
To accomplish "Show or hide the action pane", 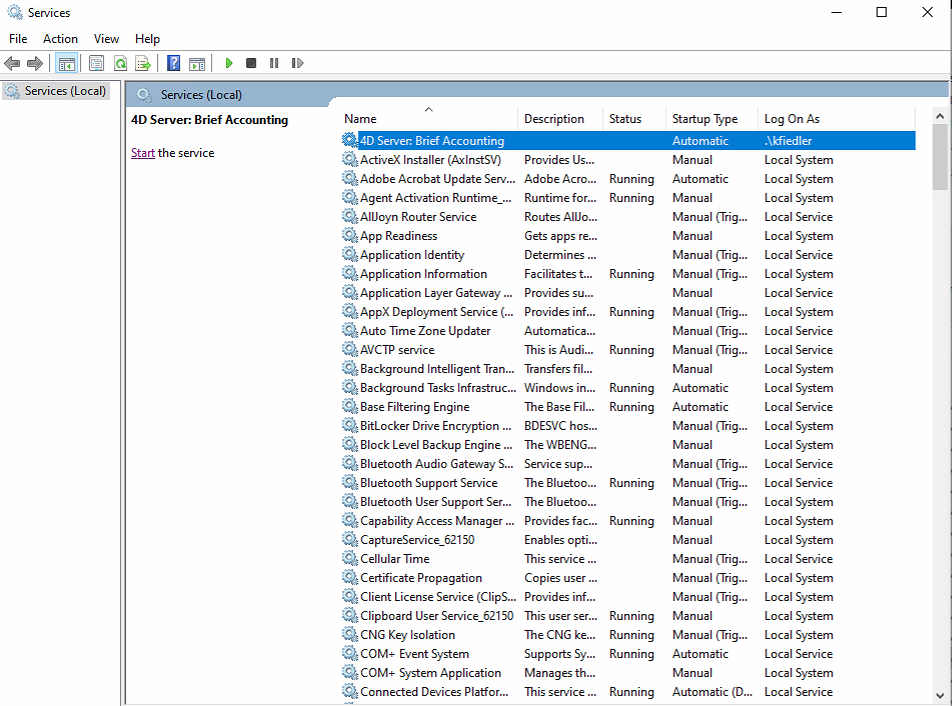I will coord(197,62).
